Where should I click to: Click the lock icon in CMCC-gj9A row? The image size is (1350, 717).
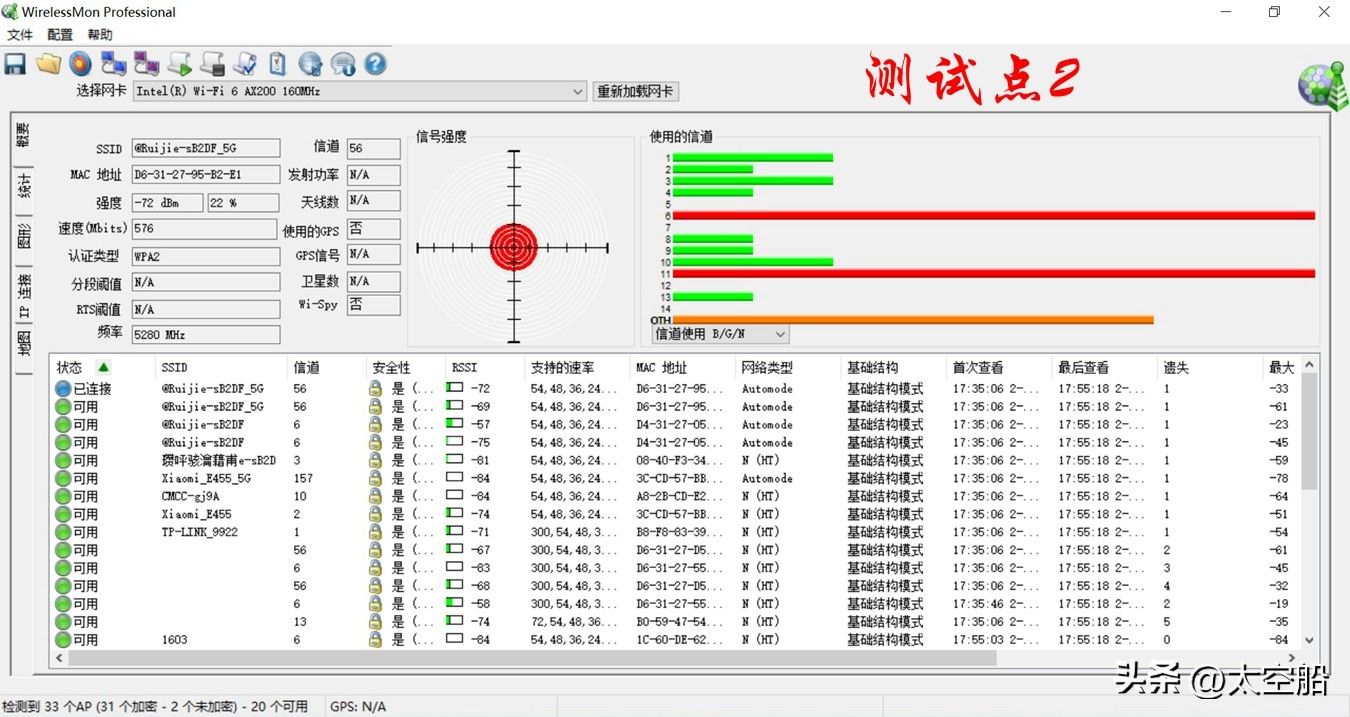(x=375, y=496)
